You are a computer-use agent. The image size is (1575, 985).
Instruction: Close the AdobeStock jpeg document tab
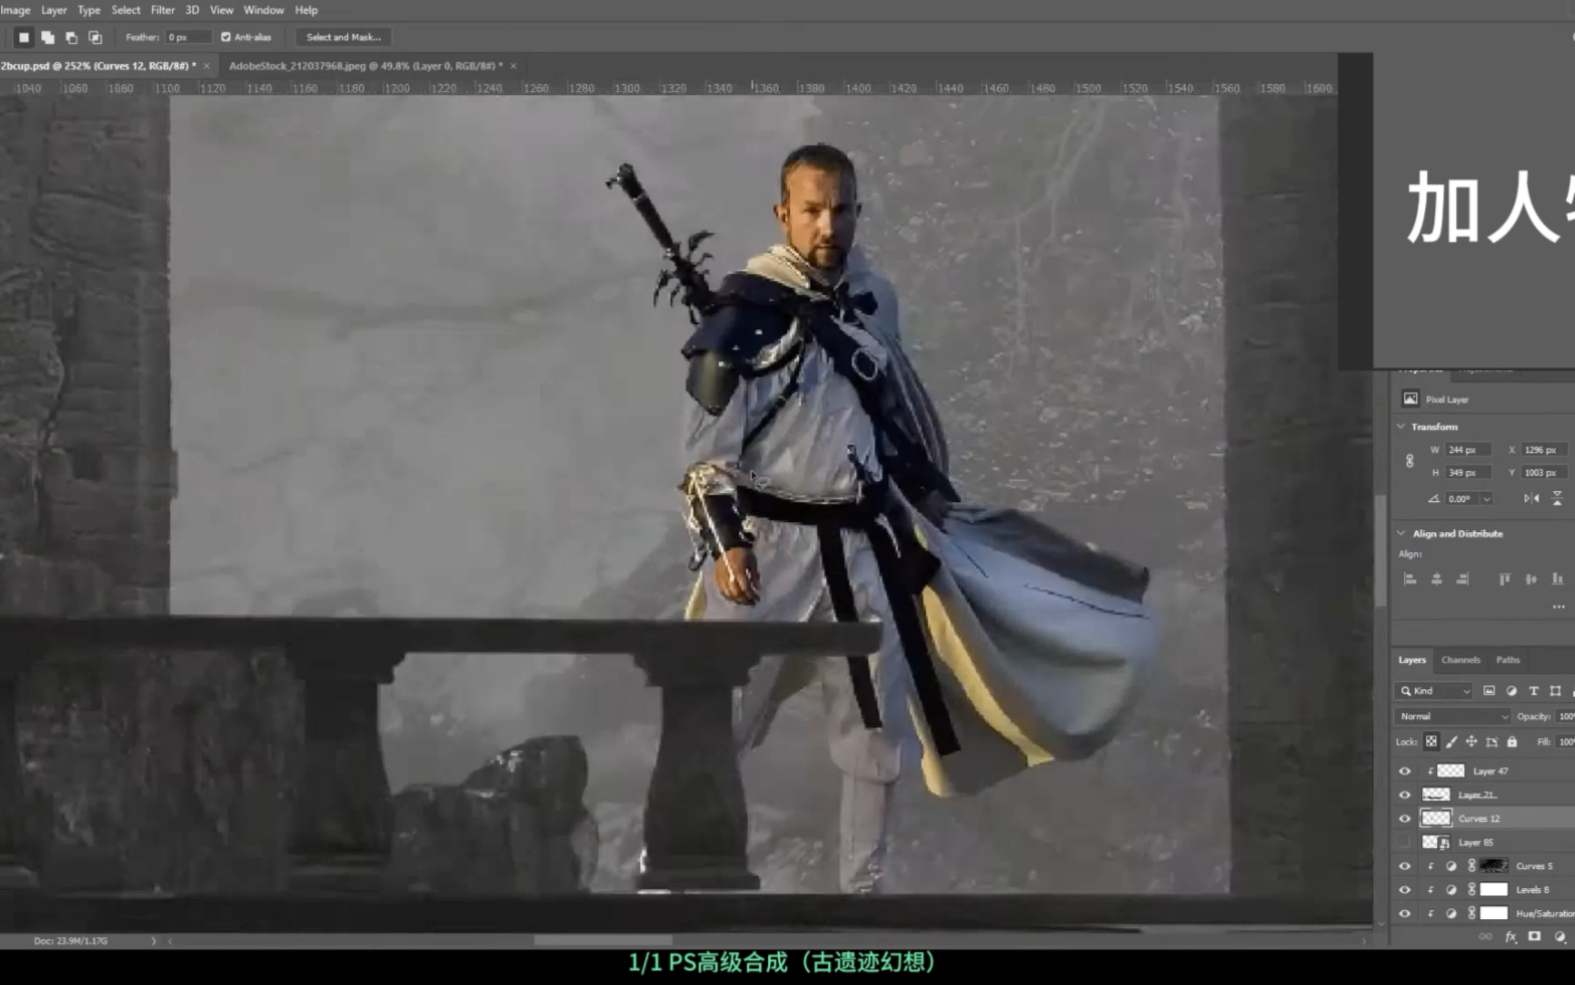point(513,66)
